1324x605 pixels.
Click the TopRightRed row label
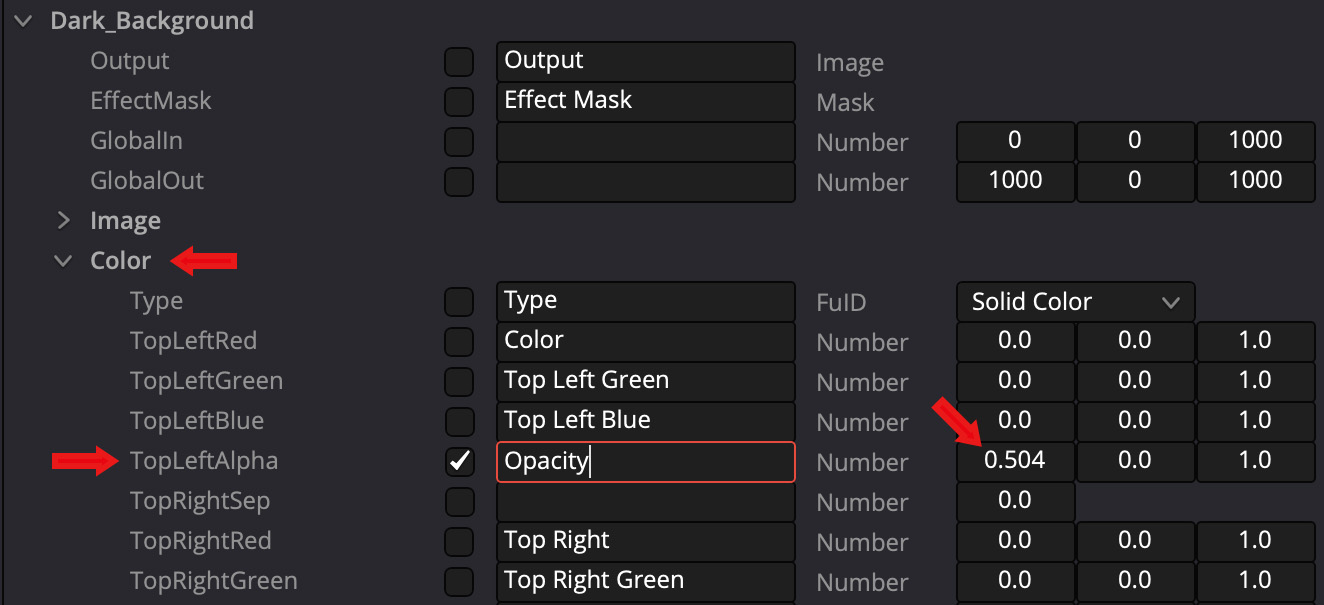[x=200, y=541]
